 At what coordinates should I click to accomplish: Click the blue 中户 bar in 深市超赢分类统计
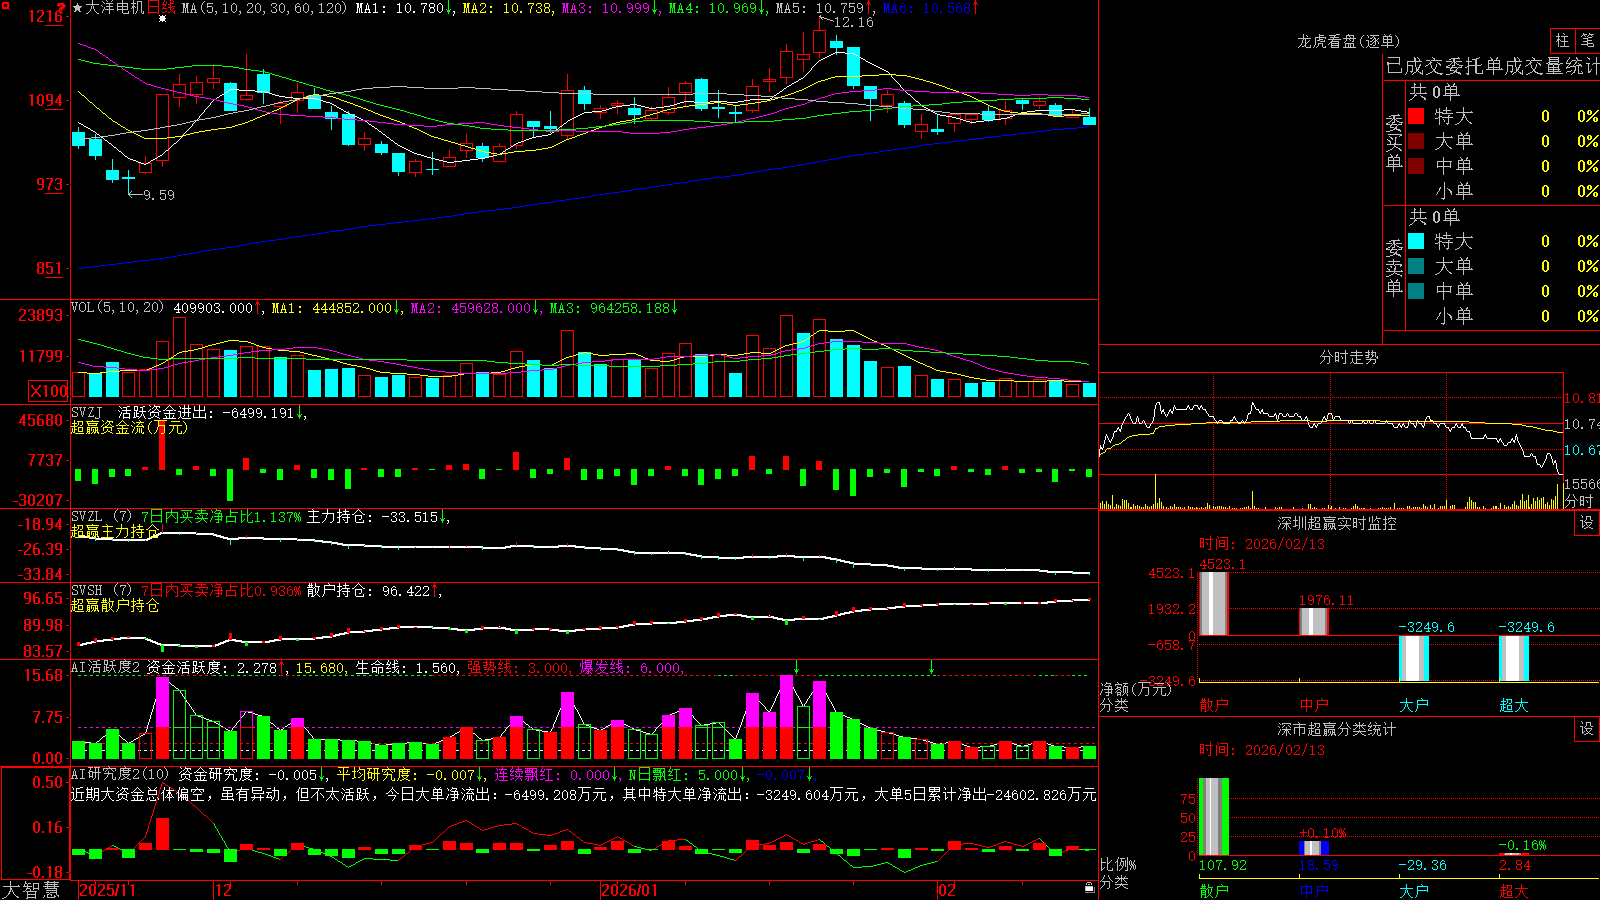pyautogui.click(x=1313, y=848)
